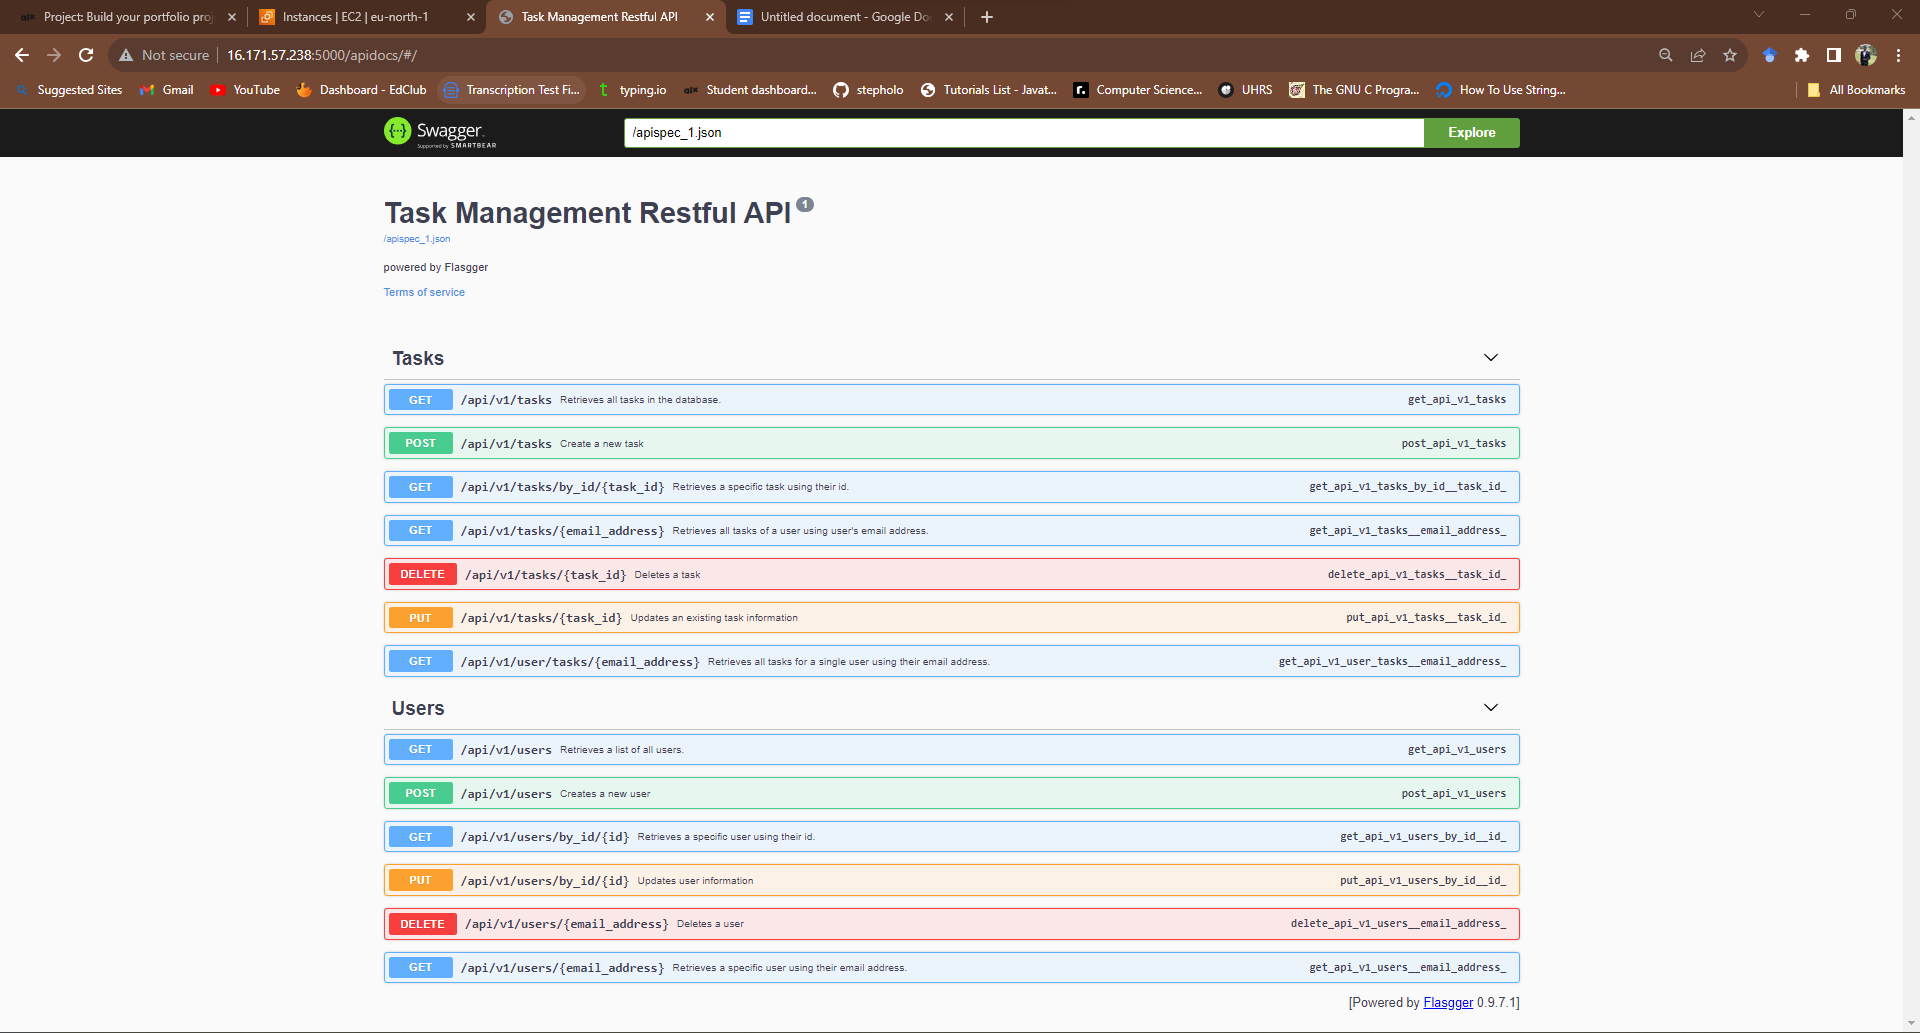
Task: Open the Chrome extensions puzzle icon
Action: 1802,55
